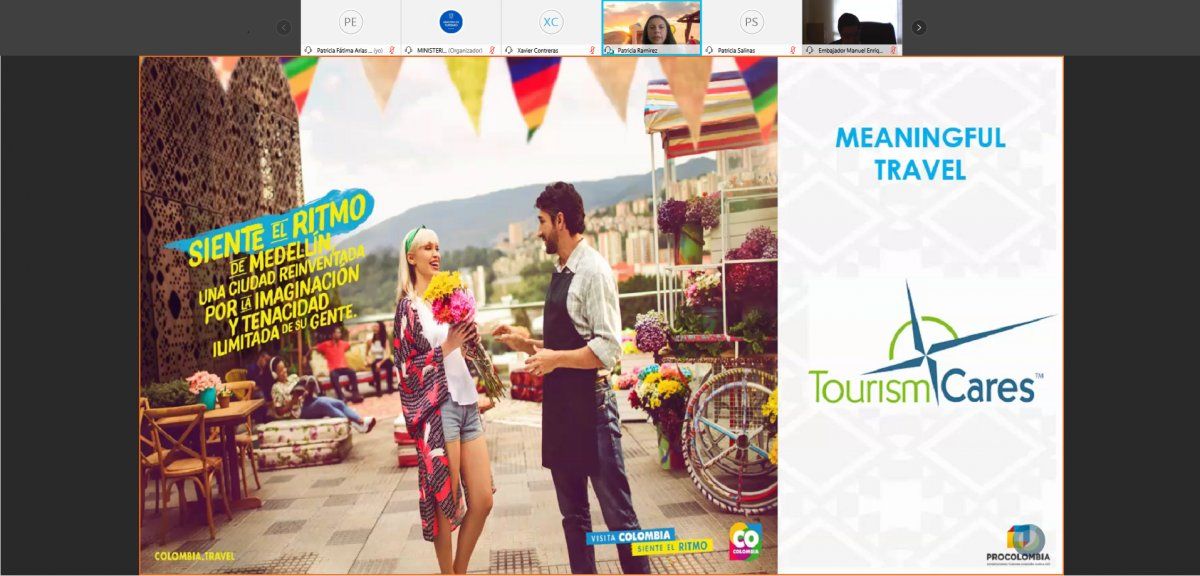Click headset icon next to Patricia Ramirez

[x=609, y=50]
